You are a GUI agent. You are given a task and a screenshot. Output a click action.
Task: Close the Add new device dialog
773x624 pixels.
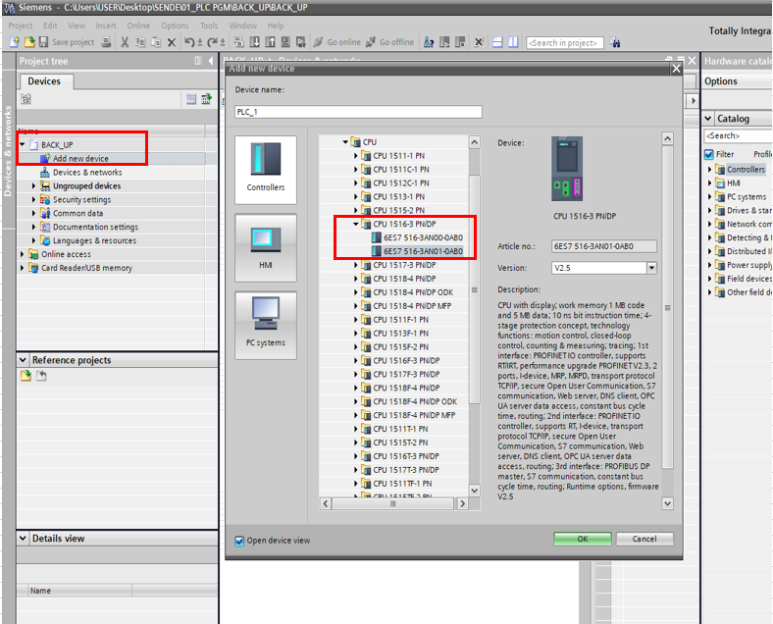676,69
